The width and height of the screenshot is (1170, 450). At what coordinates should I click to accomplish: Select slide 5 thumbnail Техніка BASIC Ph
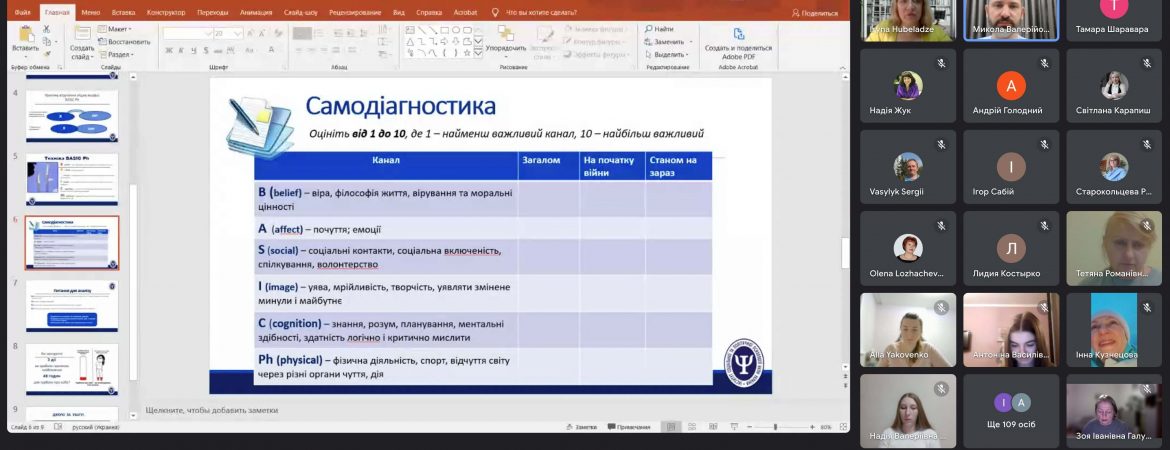pyautogui.click(x=72, y=179)
